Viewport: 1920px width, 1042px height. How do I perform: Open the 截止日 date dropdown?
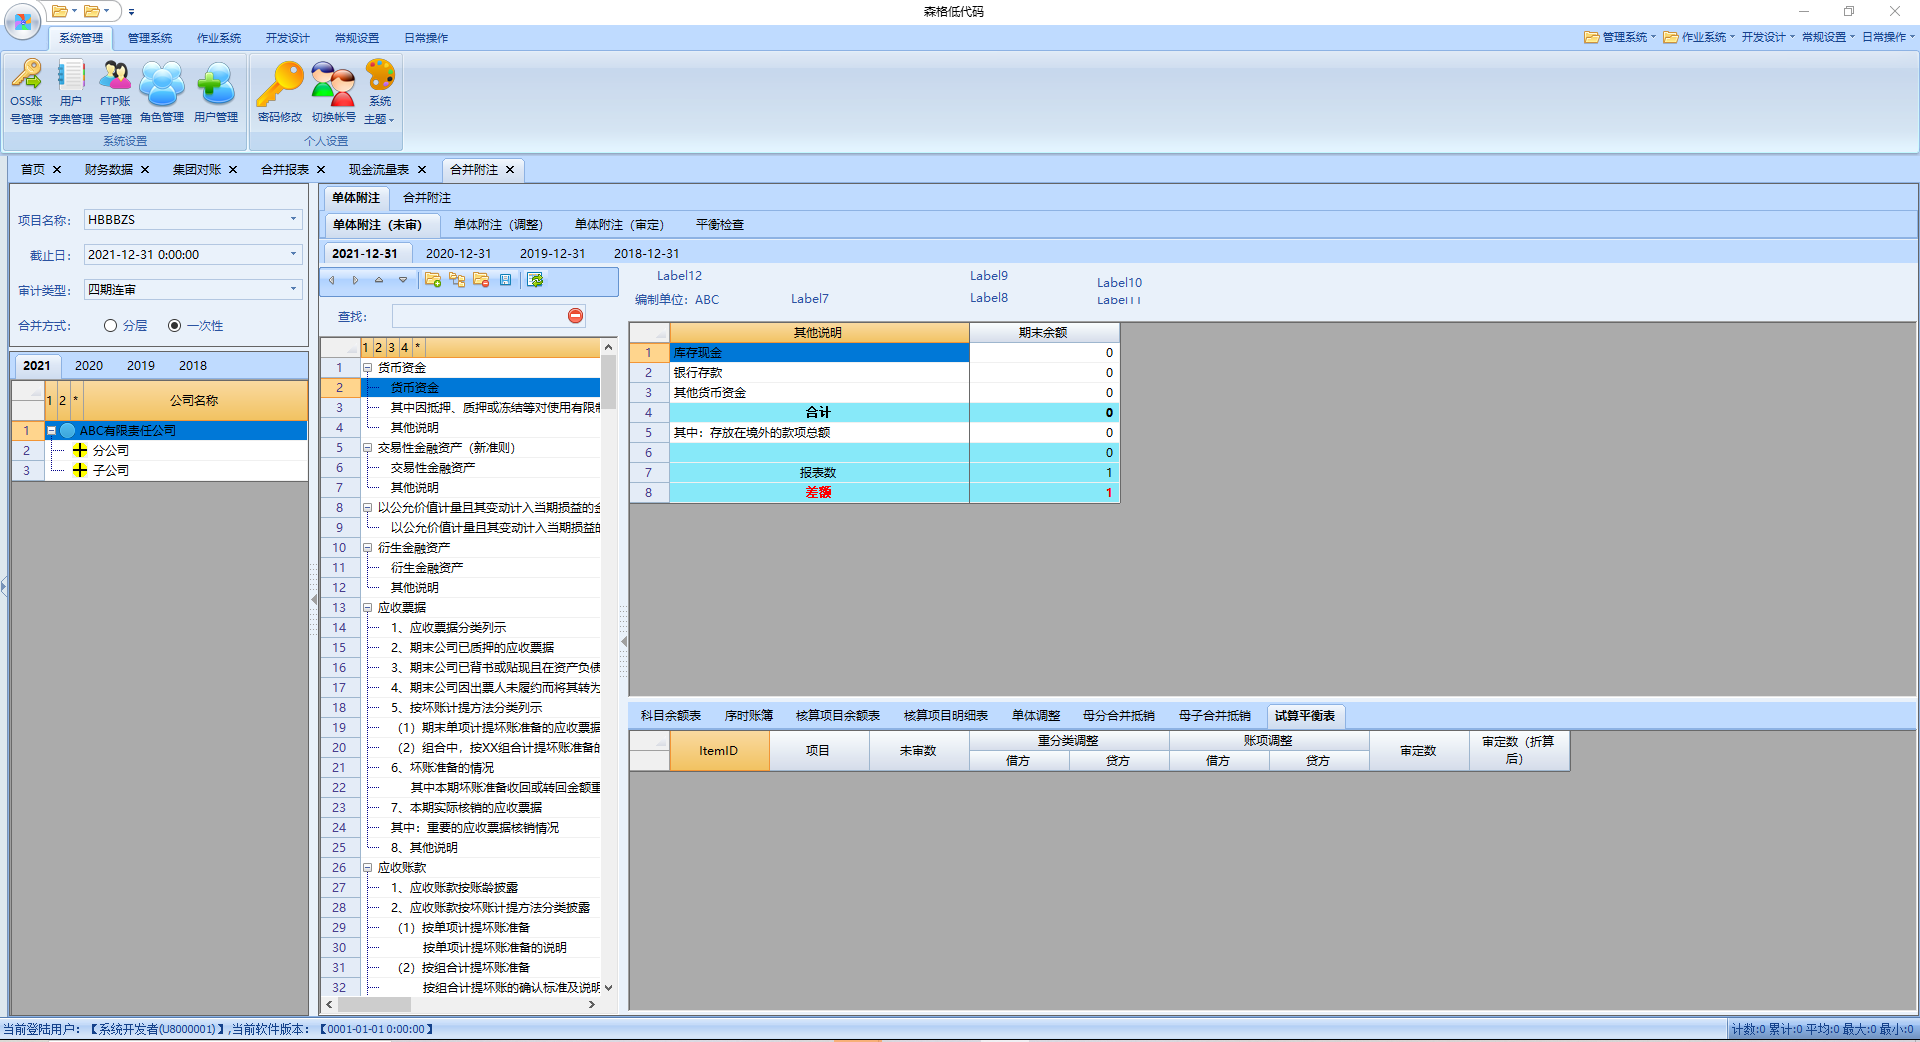(x=293, y=254)
